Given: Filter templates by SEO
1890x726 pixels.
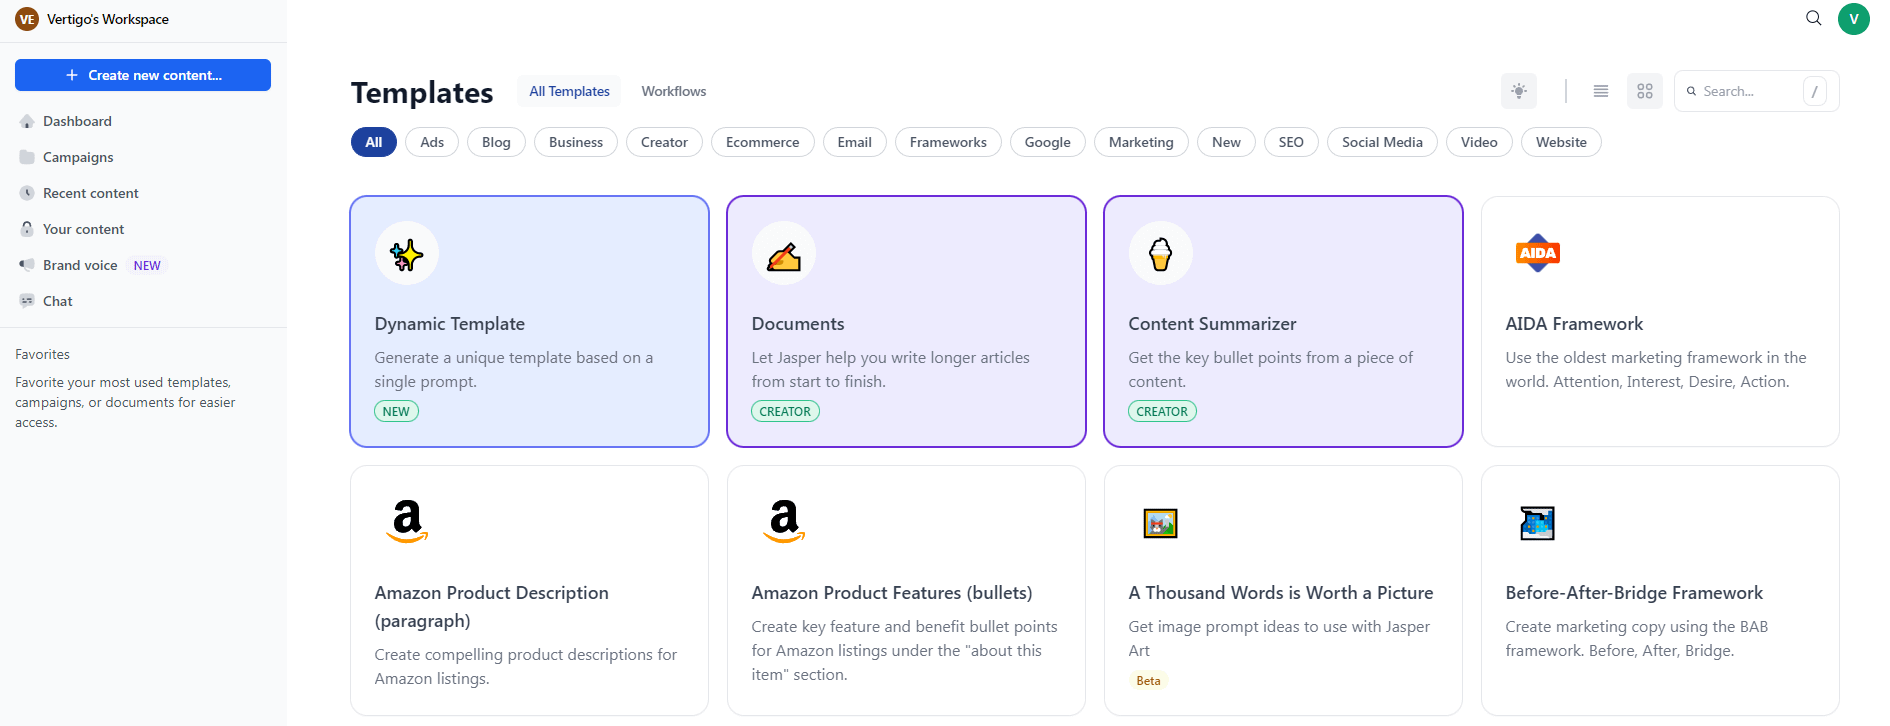Looking at the screenshot, I should click(x=1291, y=142).
